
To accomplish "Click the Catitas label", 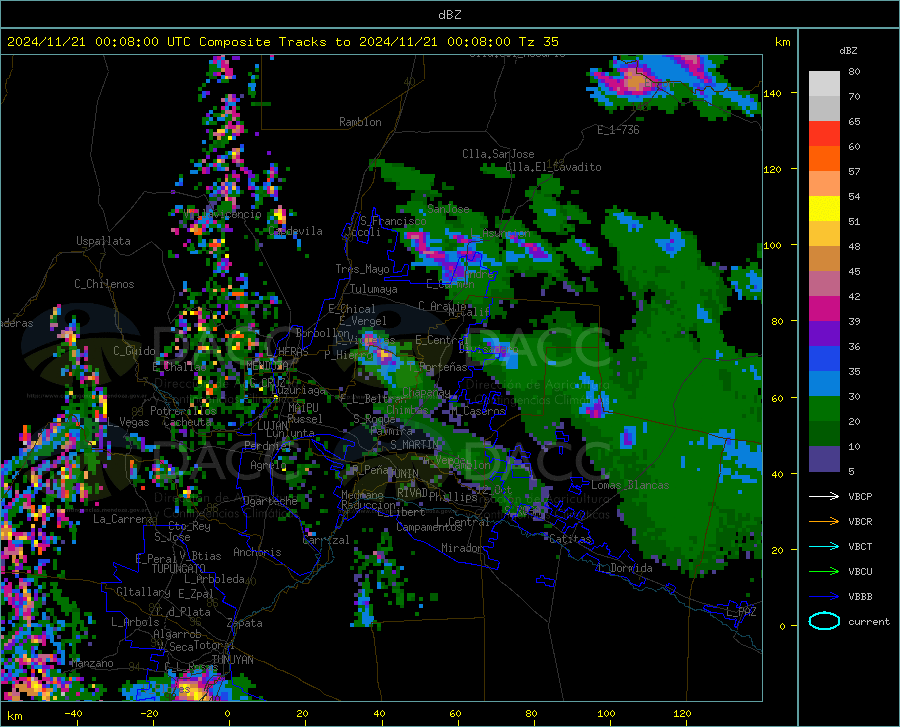I will (x=570, y=539).
